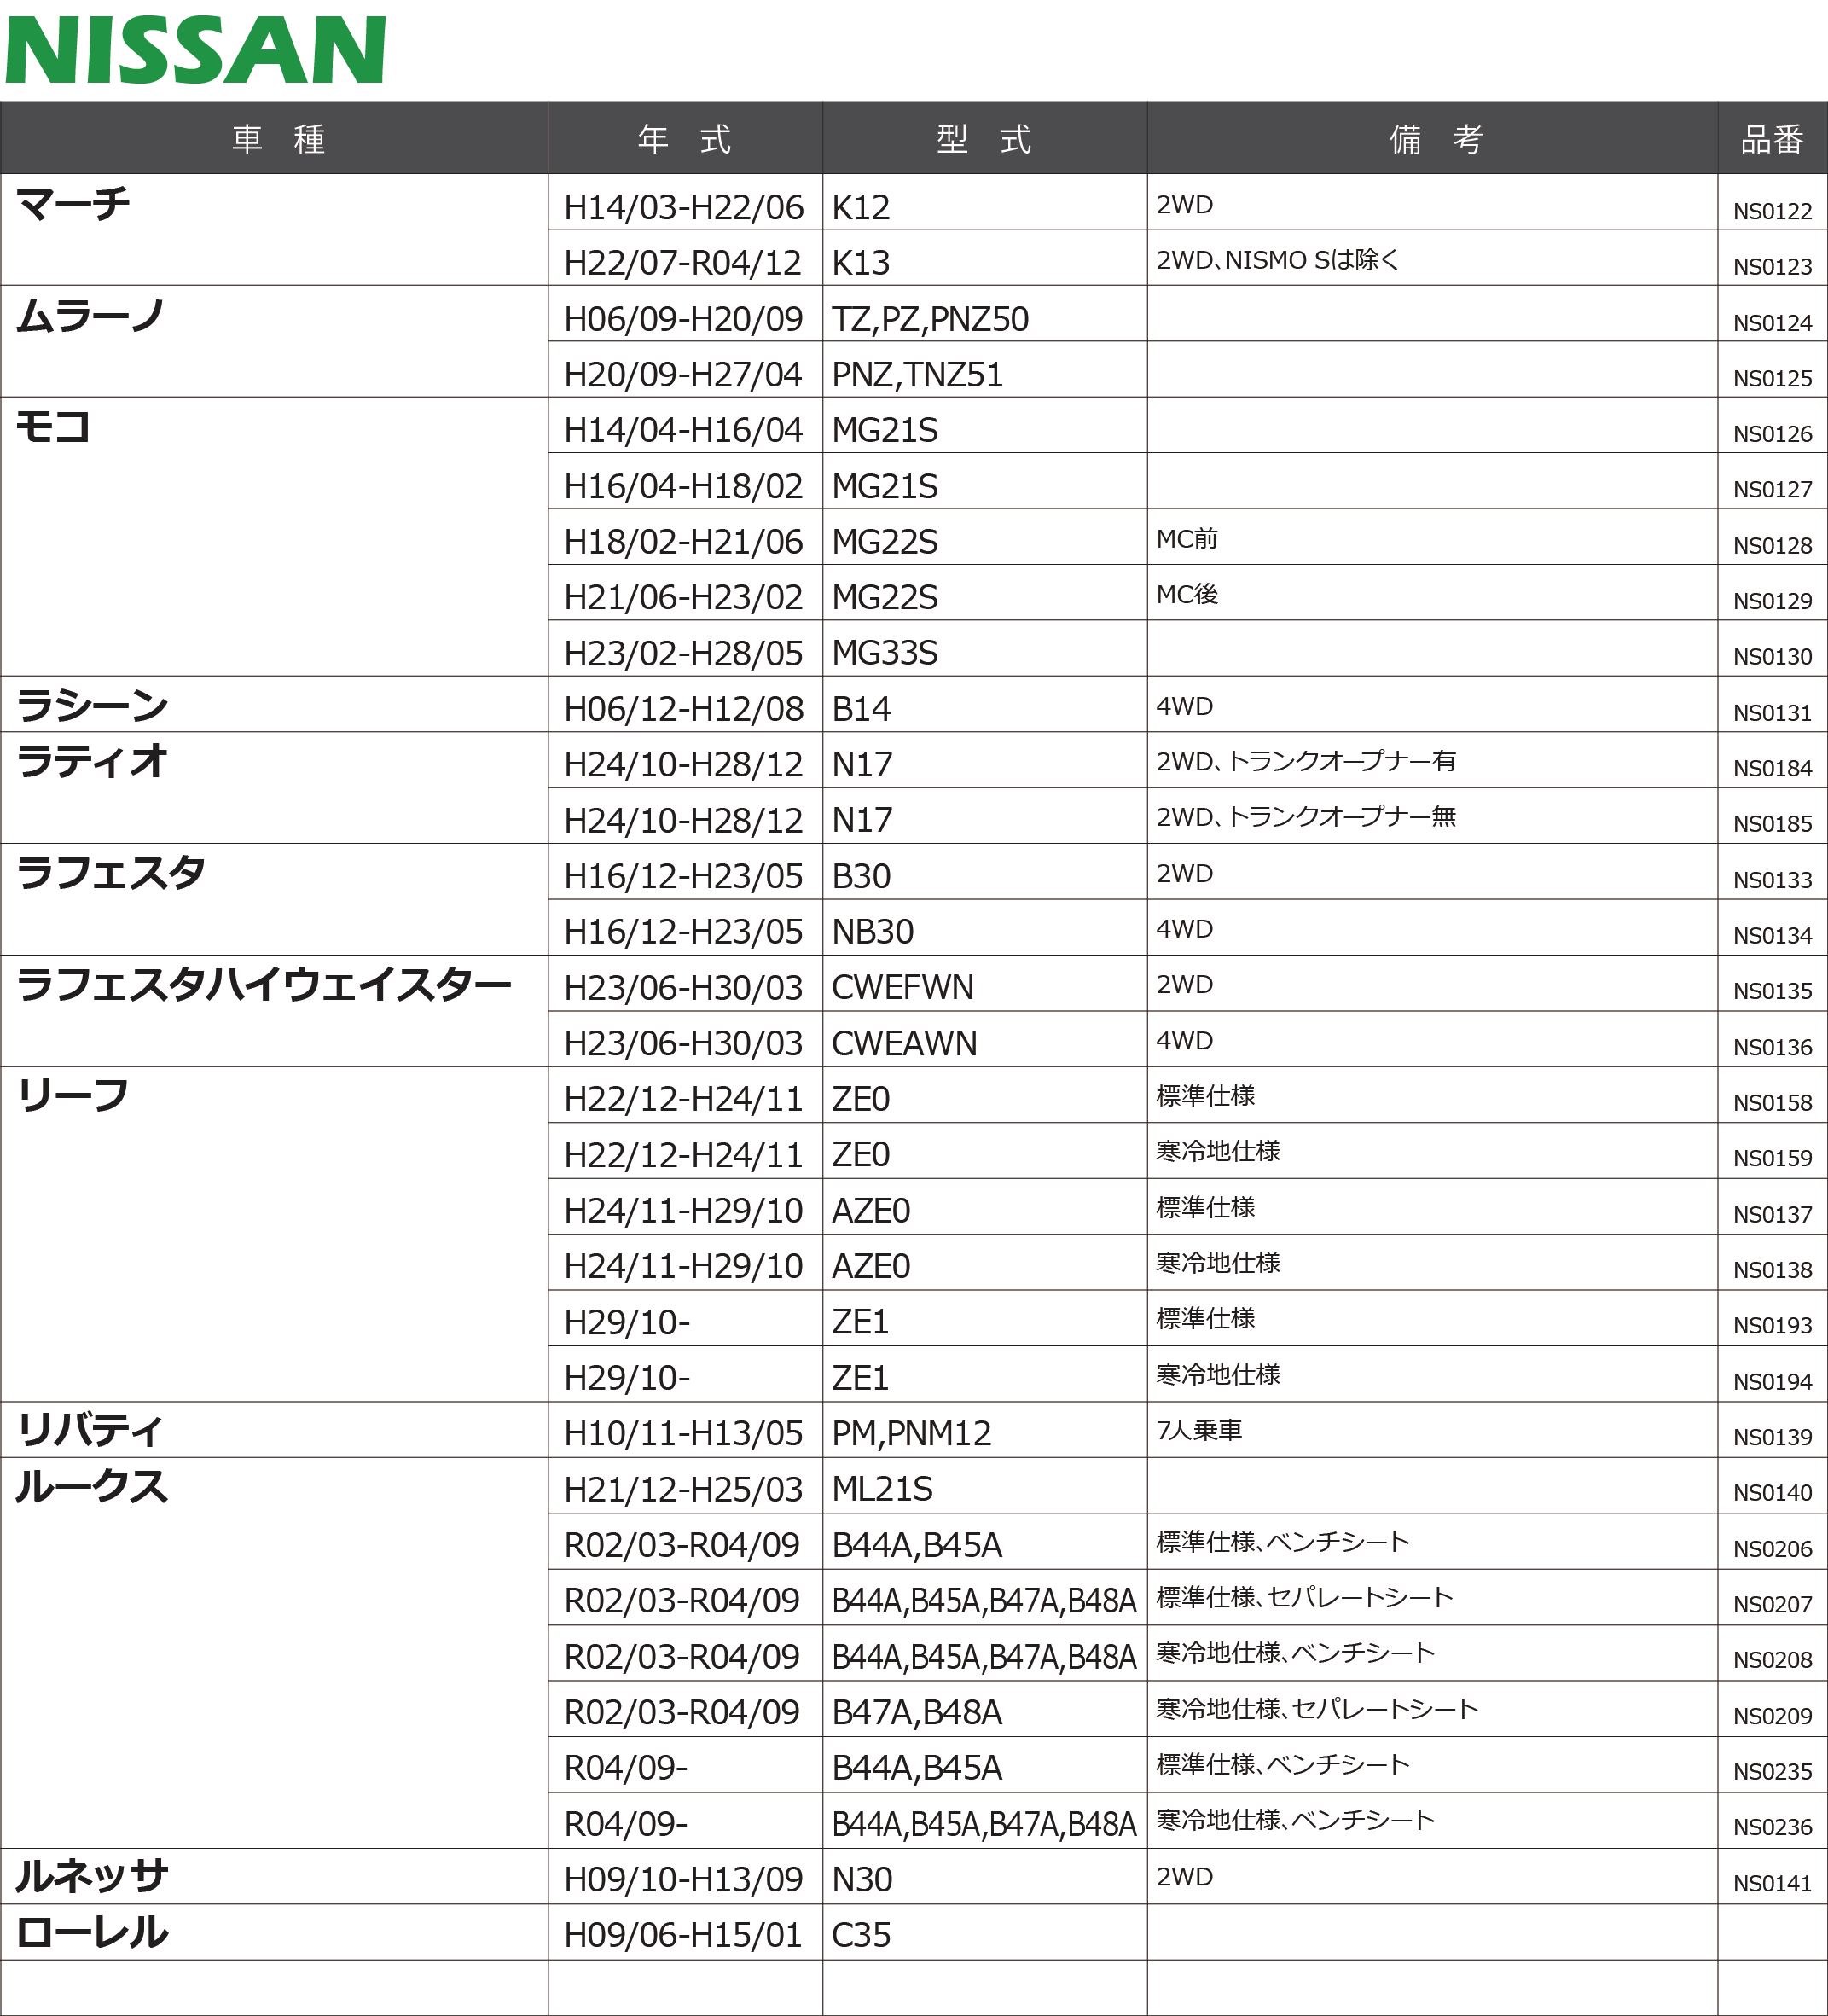Select the マーチ vehicle name cell
Image resolution: width=1828 pixels, height=2016 pixels.
tap(74, 205)
